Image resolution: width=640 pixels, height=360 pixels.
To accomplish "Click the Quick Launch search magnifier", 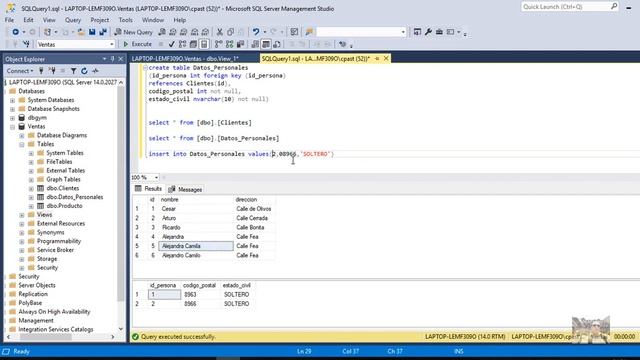I will pyautogui.click(x=614, y=7).
